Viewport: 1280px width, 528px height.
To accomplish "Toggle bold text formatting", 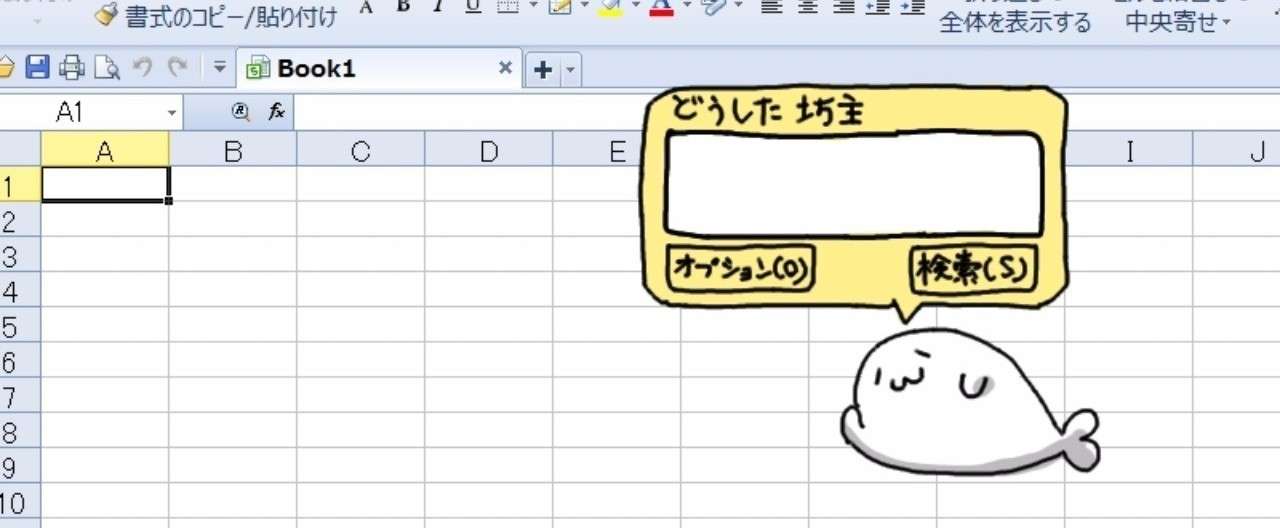I will [403, 6].
